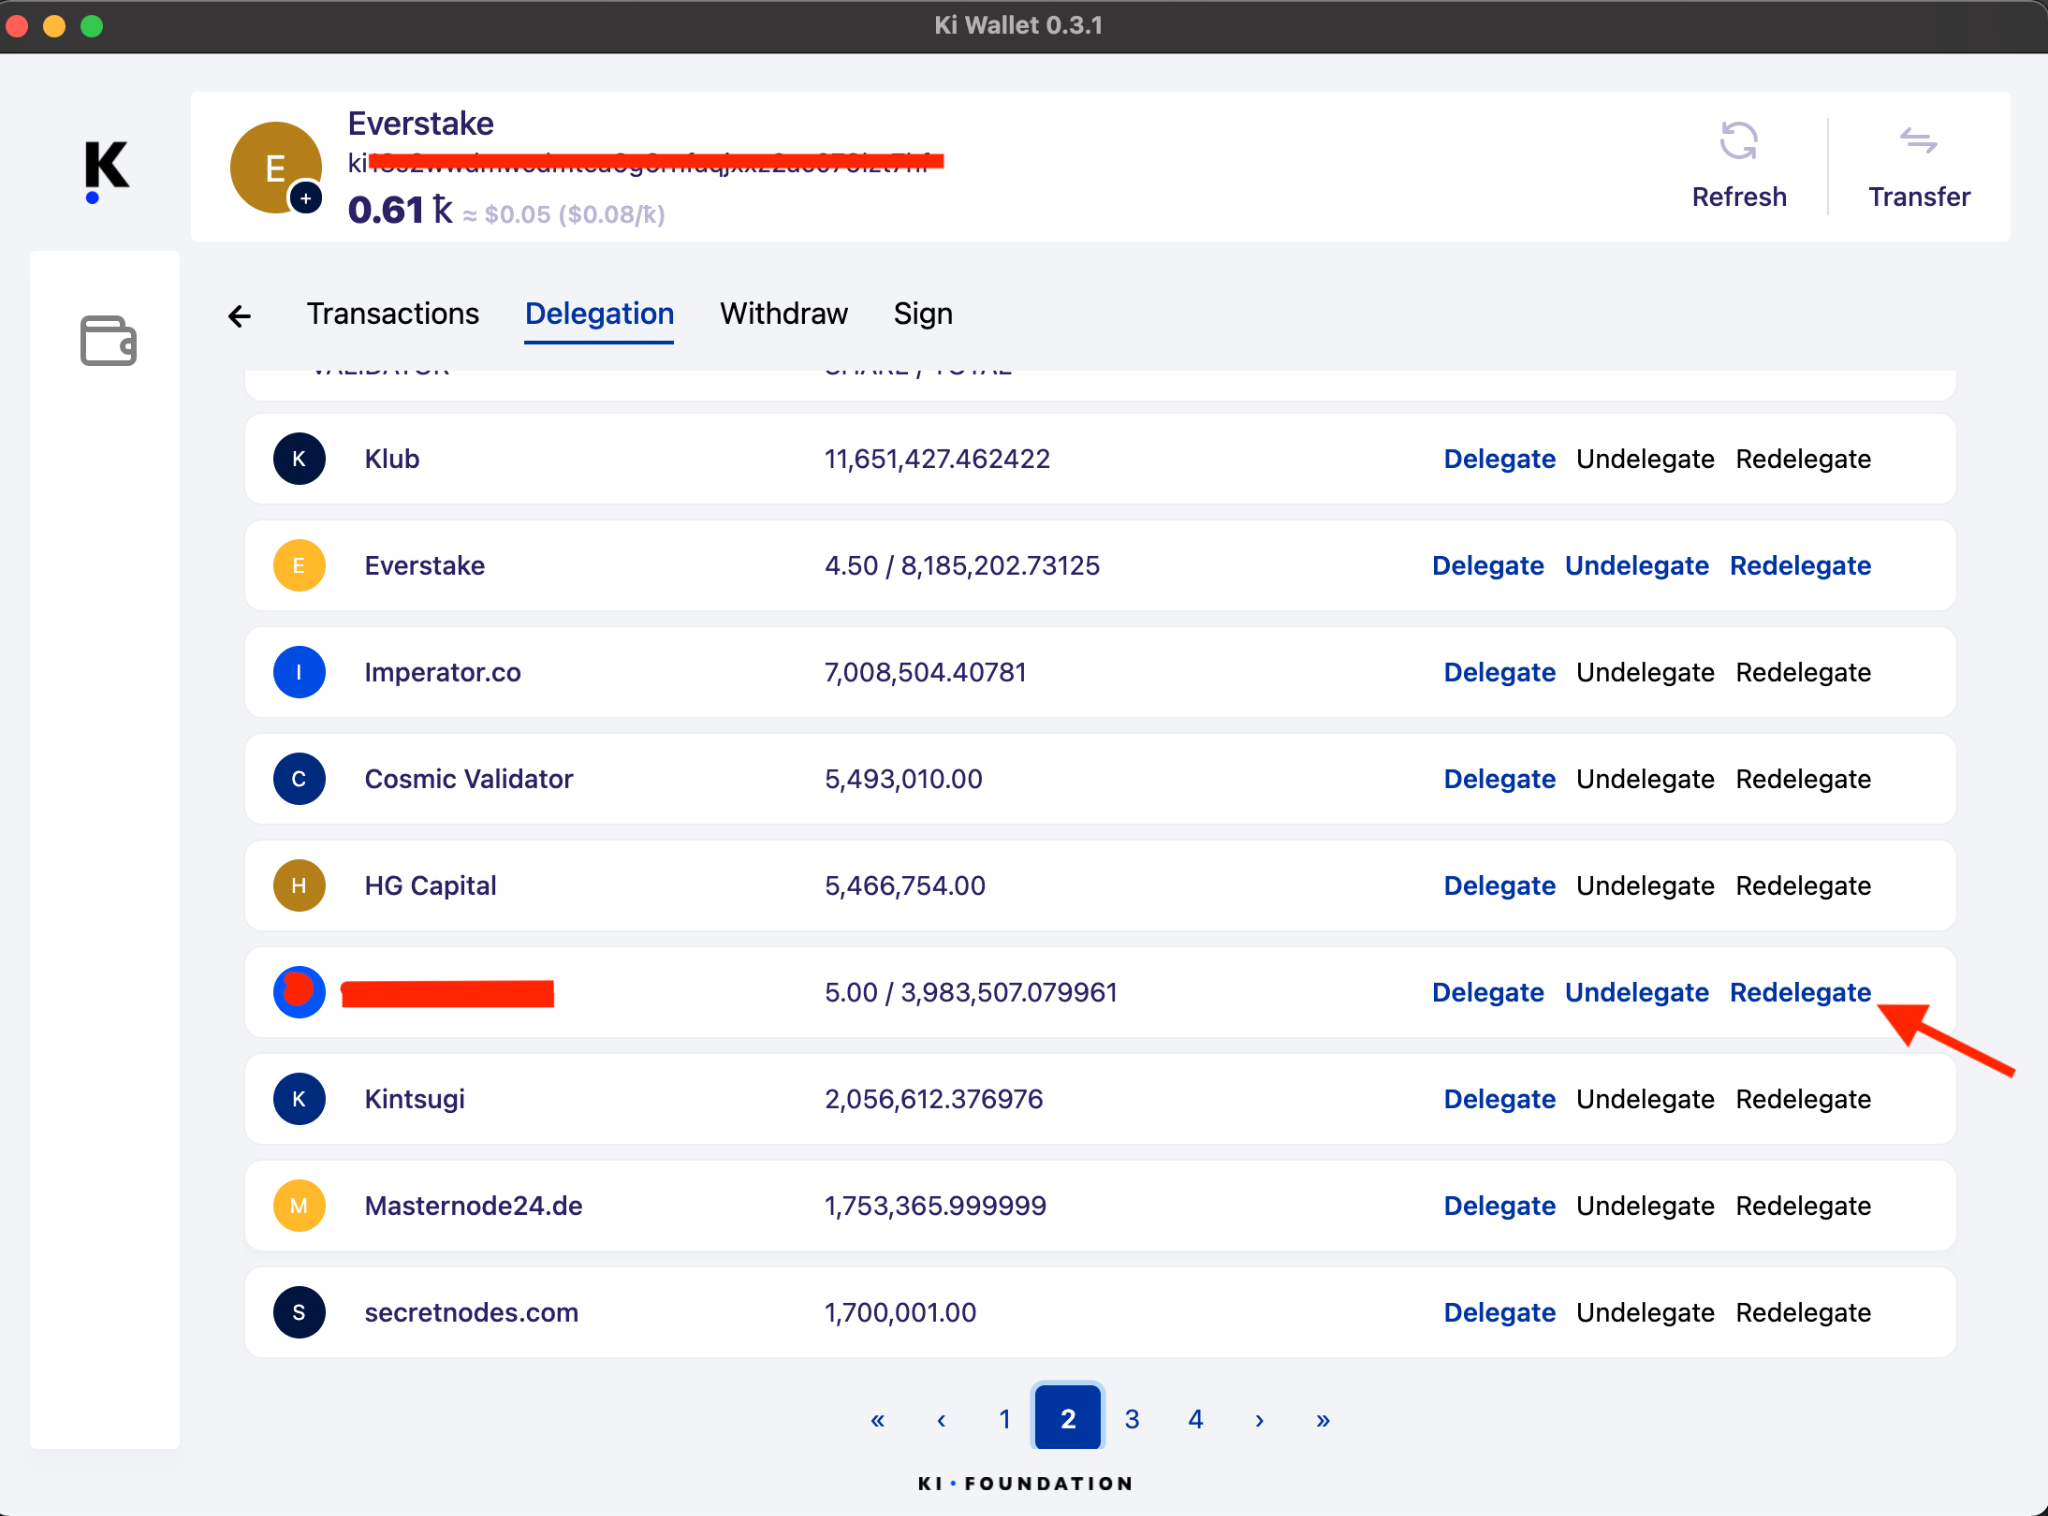Delegate to Masternode24.de
Screen dimensions: 2048x1516
(x=1499, y=1206)
